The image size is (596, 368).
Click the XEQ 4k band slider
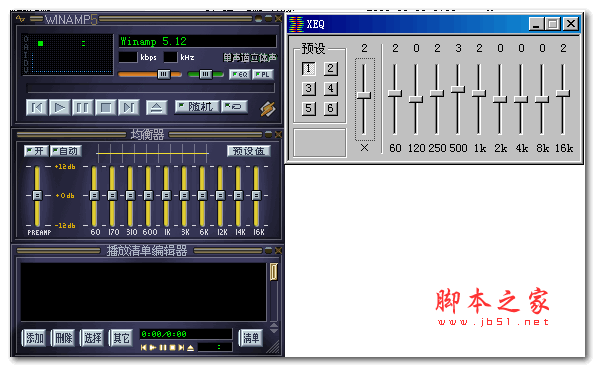click(521, 99)
